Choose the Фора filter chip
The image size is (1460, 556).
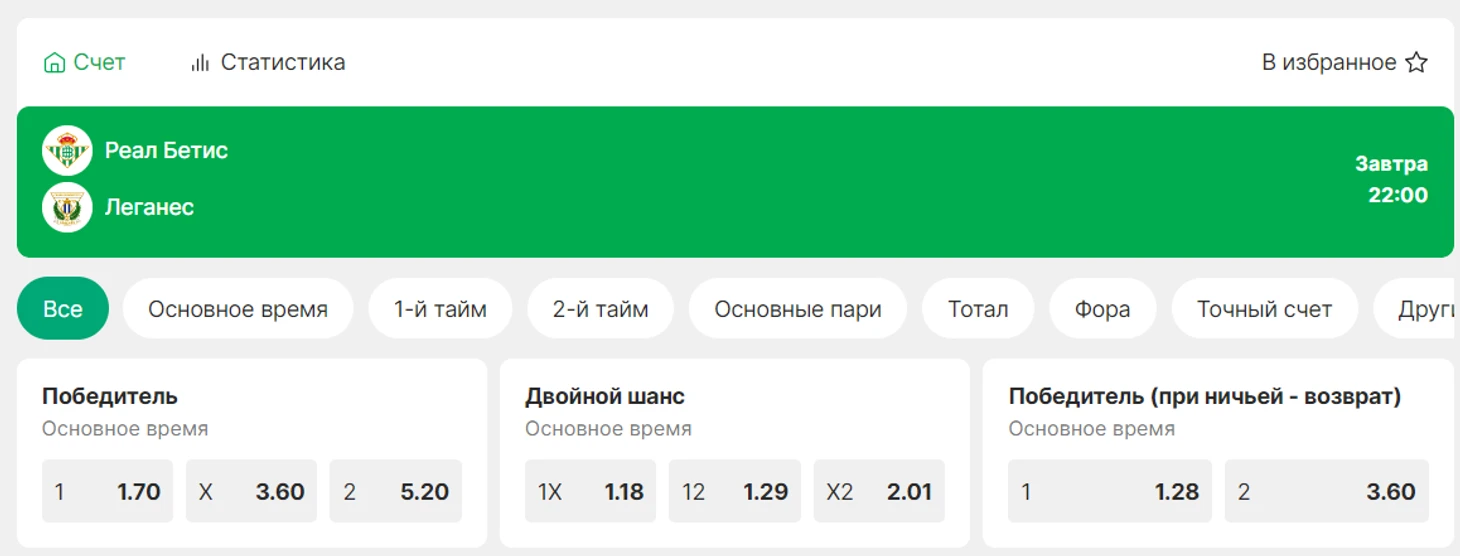click(1102, 309)
